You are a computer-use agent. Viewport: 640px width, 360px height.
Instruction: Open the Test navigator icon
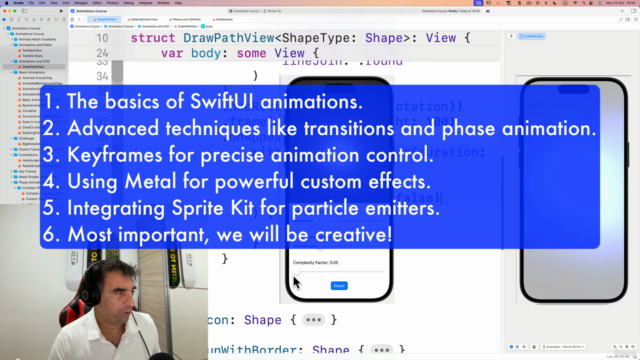41,19
